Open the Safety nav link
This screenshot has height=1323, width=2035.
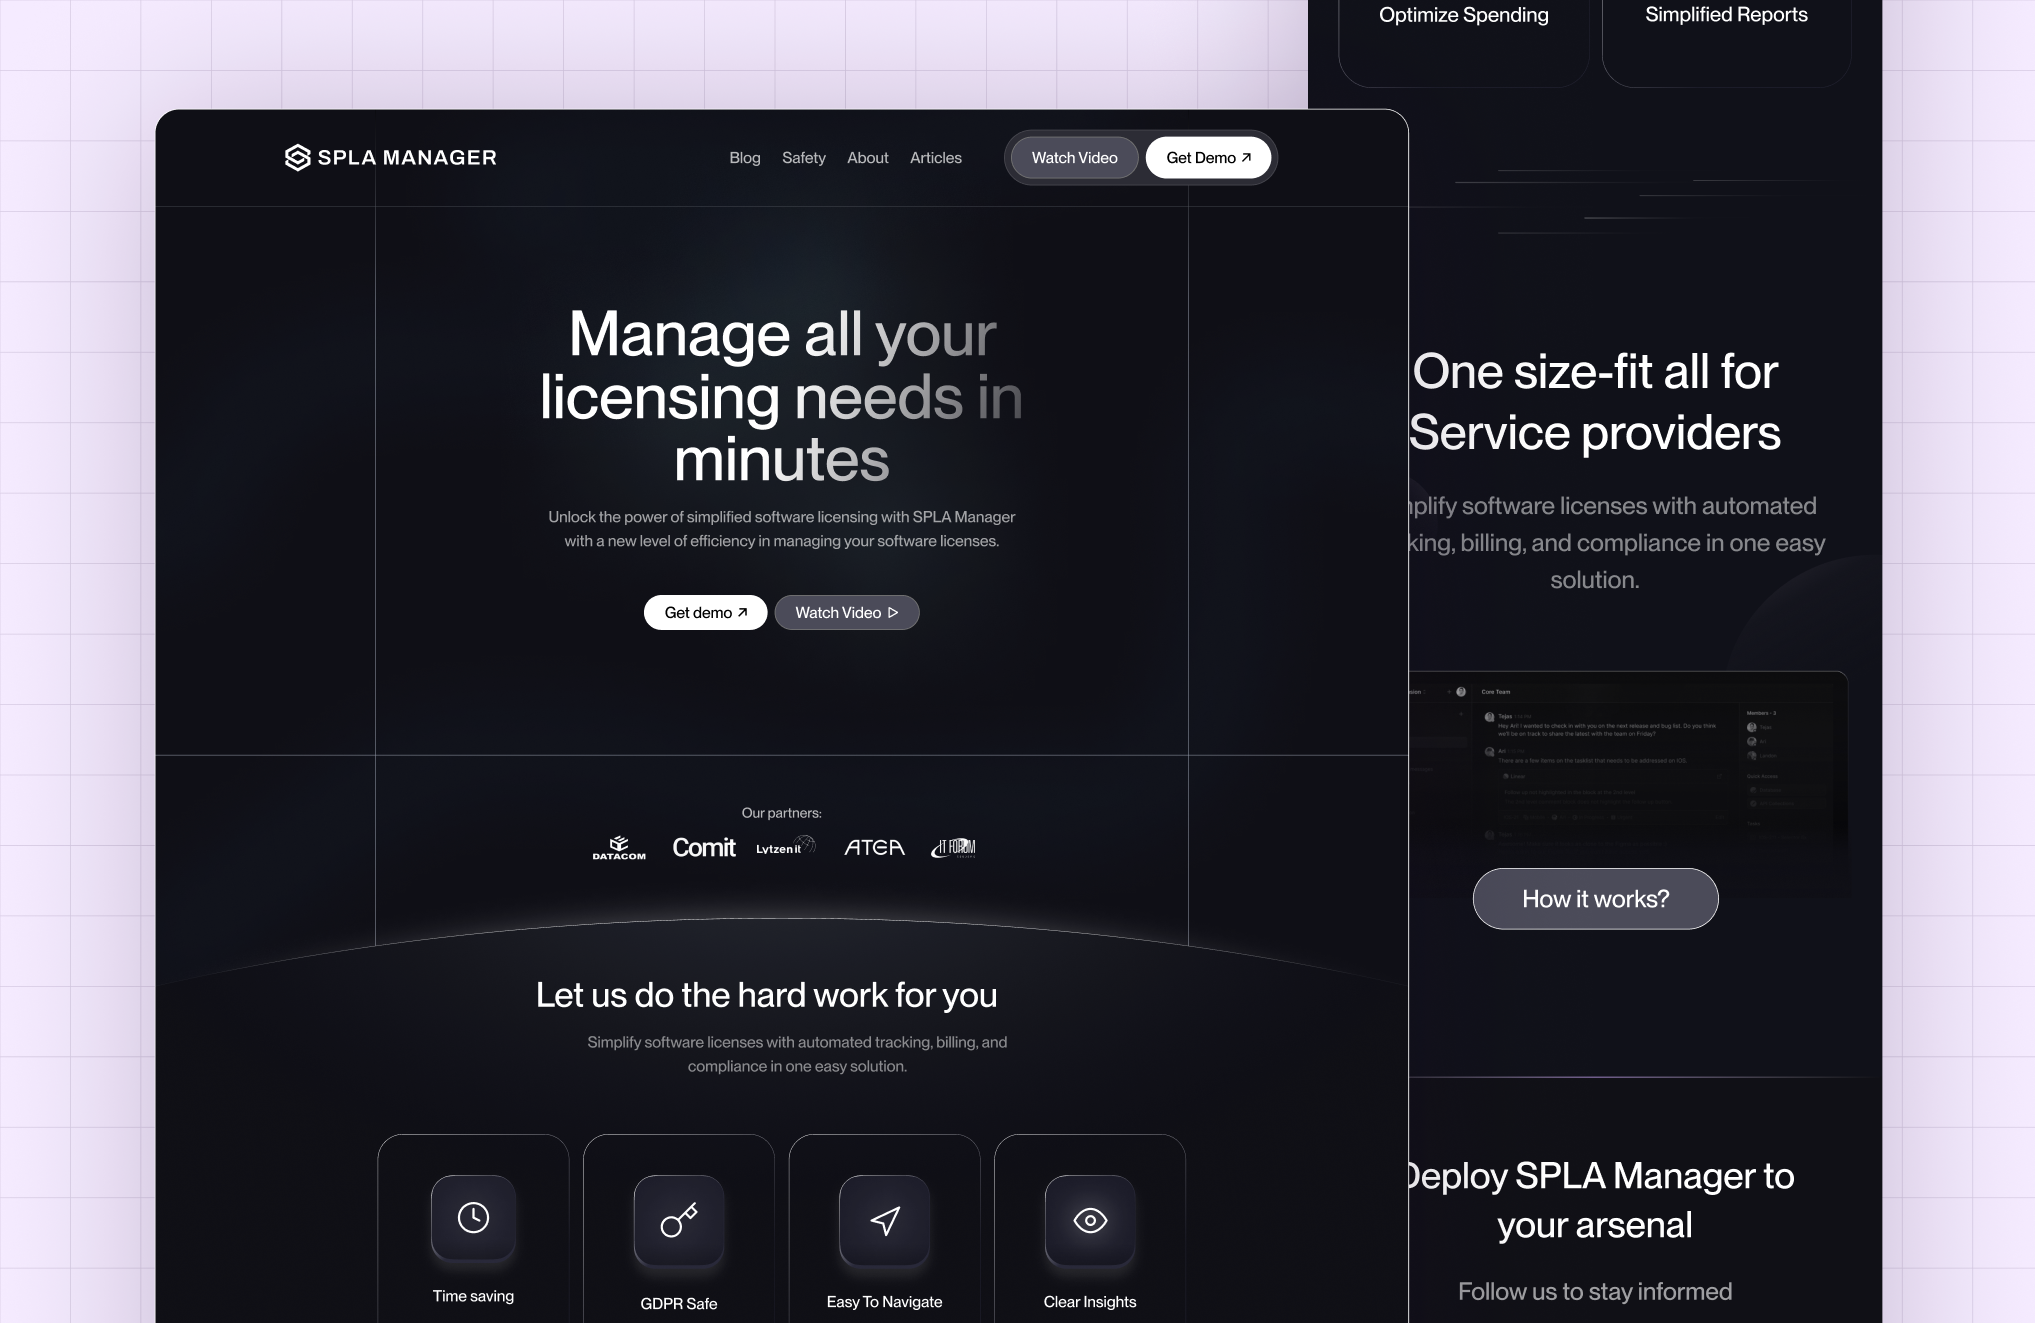pyautogui.click(x=804, y=158)
